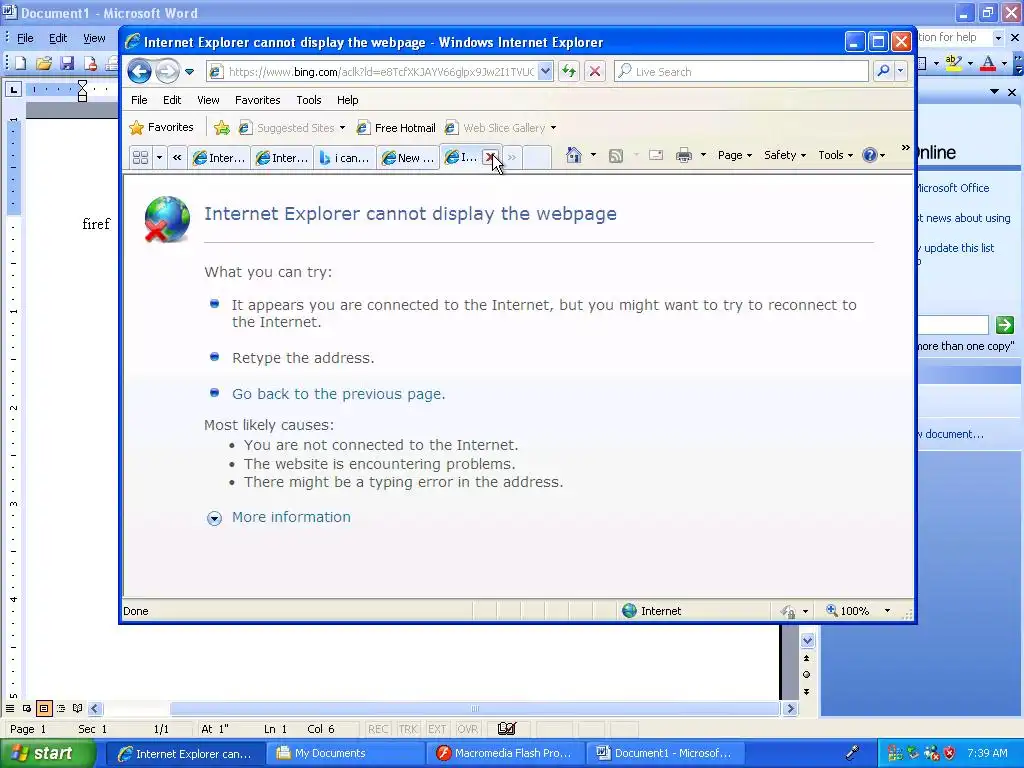
Task: Click the search magnifier button
Action: (x=883, y=71)
